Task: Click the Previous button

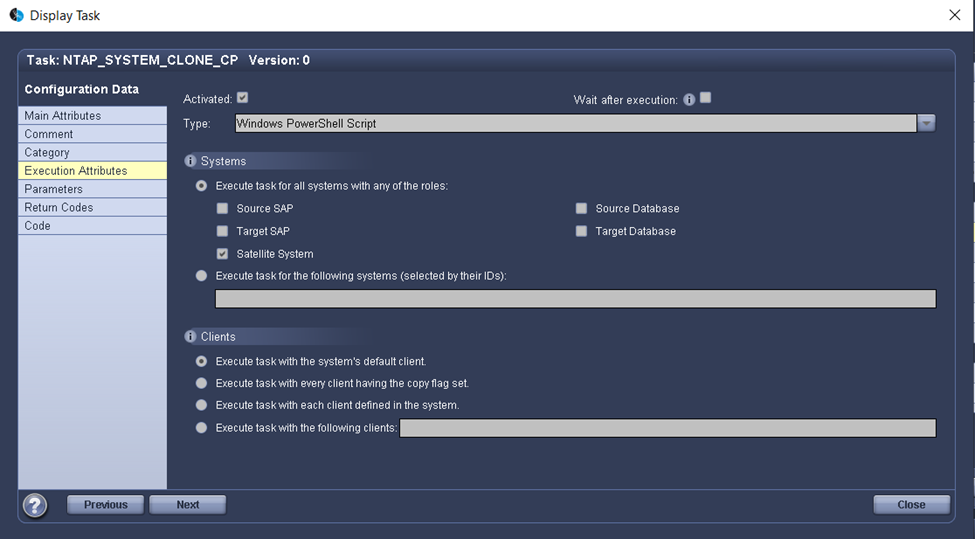Action: (x=105, y=505)
